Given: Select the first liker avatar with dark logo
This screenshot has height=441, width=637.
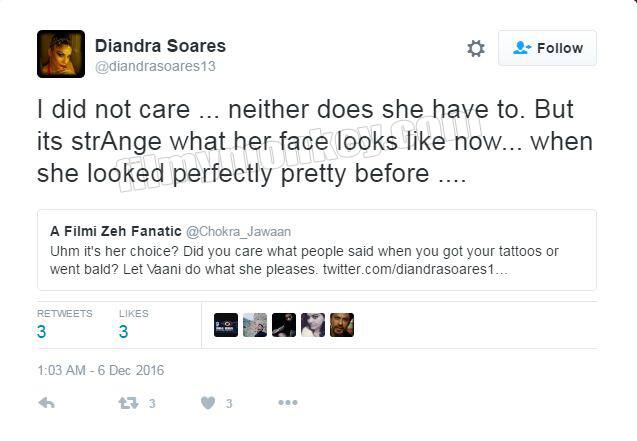Looking at the screenshot, I should [226, 325].
